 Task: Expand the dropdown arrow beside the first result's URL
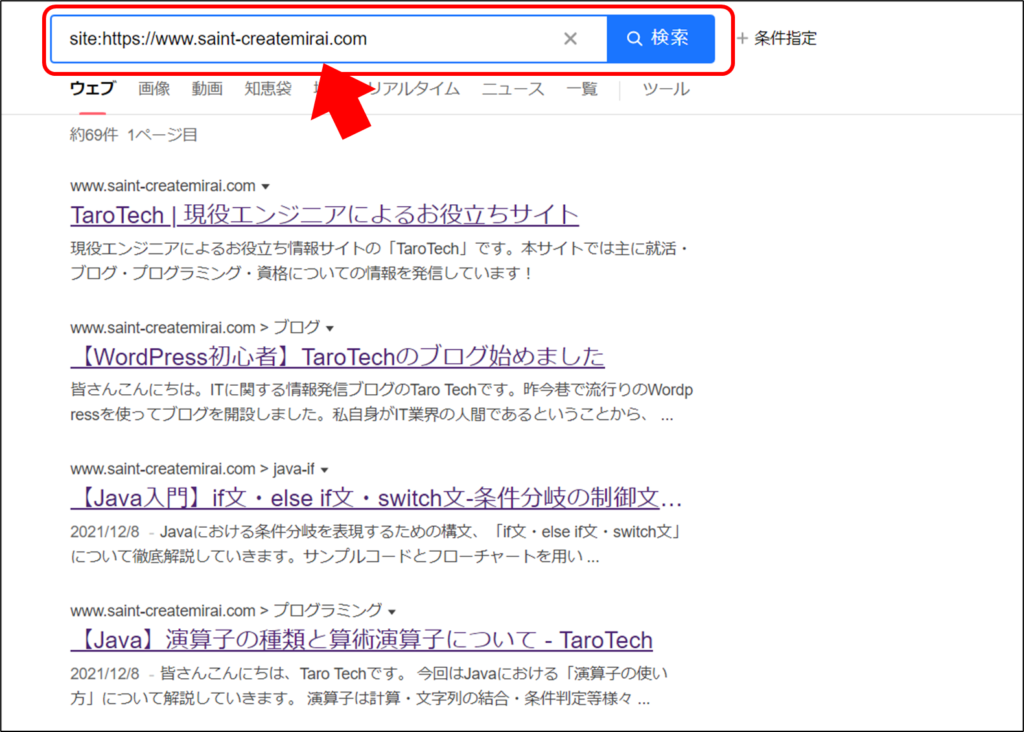pyautogui.click(x=266, y=187)
